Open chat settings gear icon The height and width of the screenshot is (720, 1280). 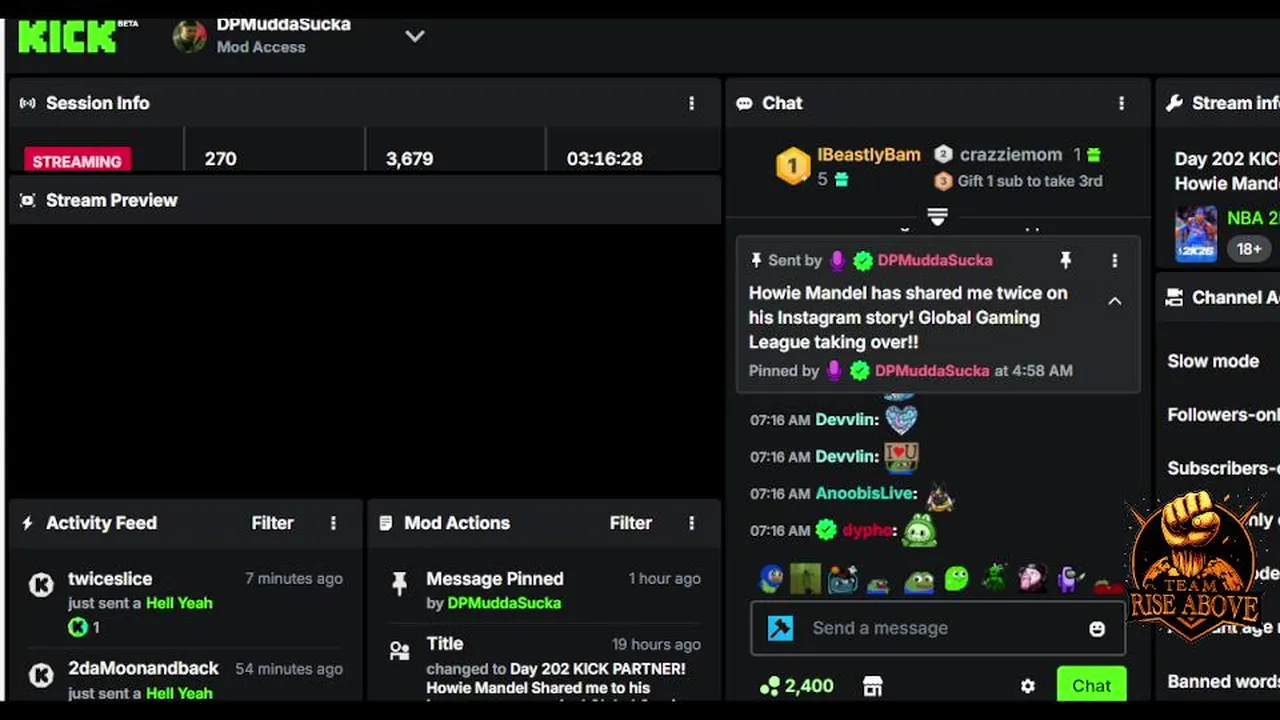[1027, 686]
